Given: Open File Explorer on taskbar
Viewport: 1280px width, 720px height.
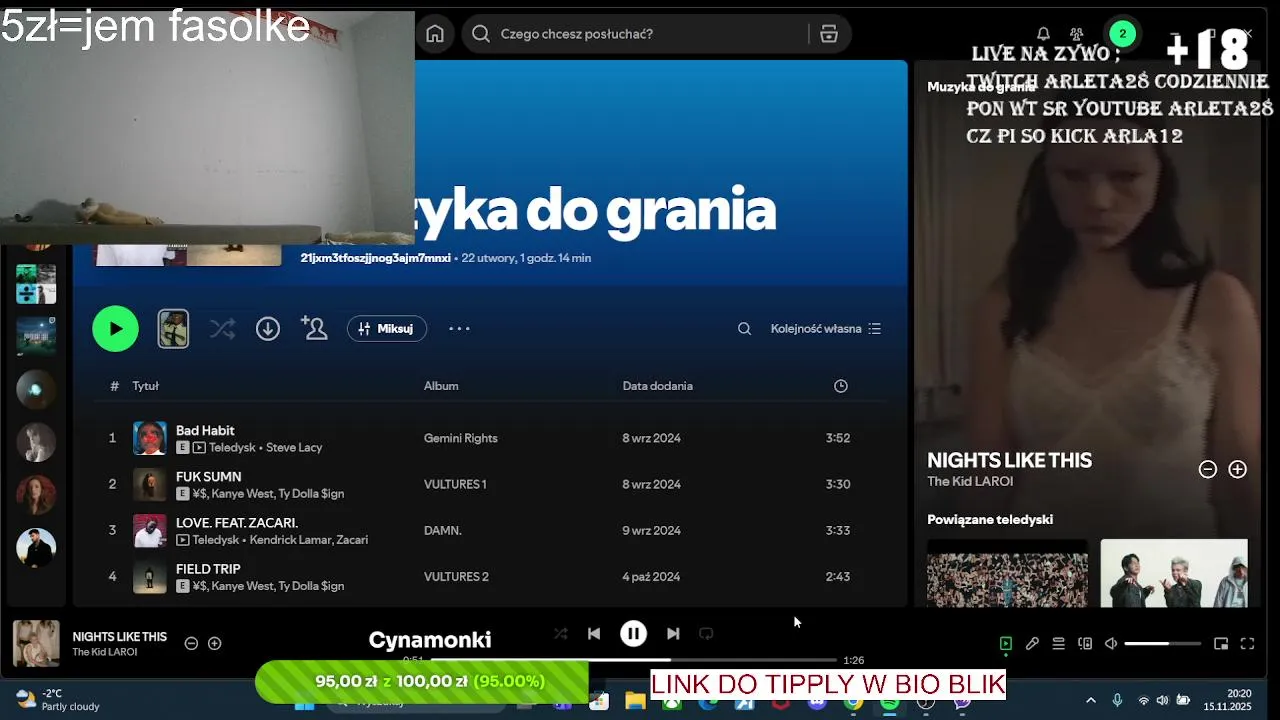Looking at the screenshot, I should [635, 702].
